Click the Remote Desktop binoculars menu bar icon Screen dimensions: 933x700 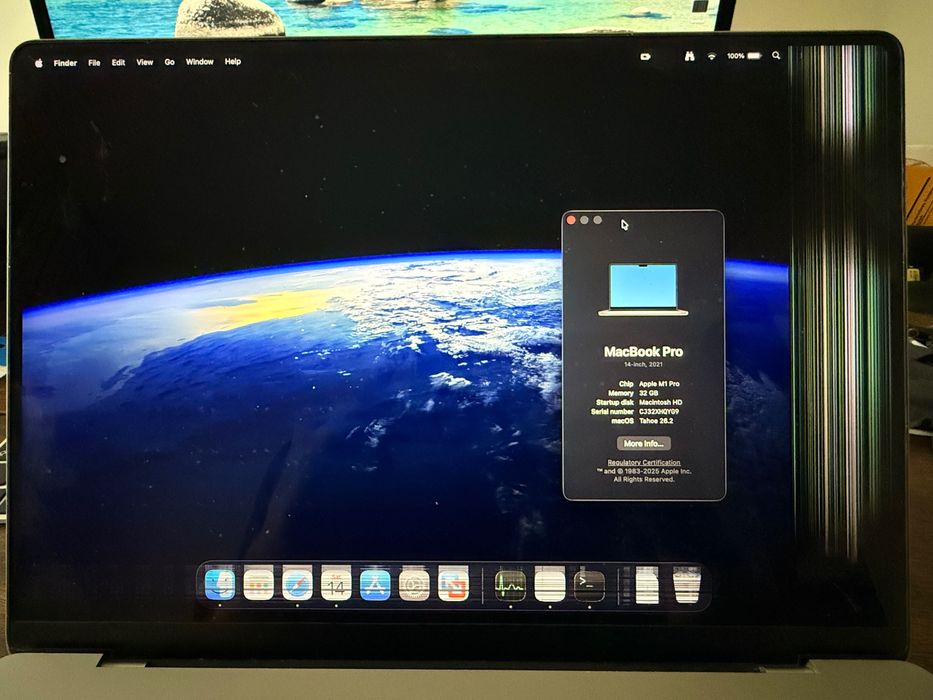click(689, 56)
